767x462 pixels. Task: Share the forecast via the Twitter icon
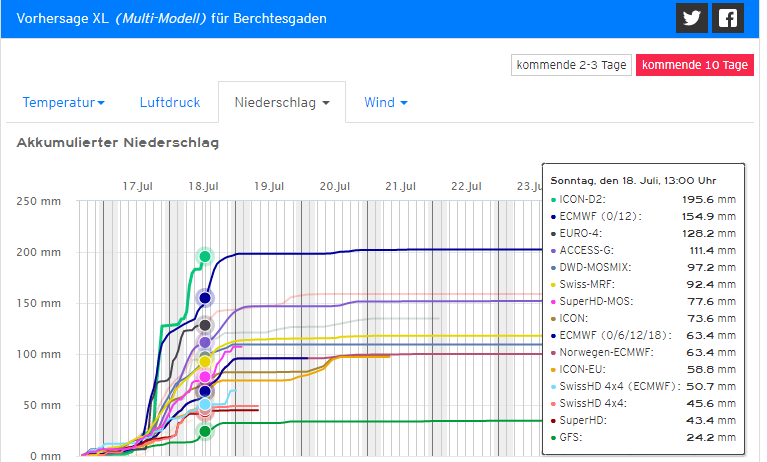tap(692, 18)
